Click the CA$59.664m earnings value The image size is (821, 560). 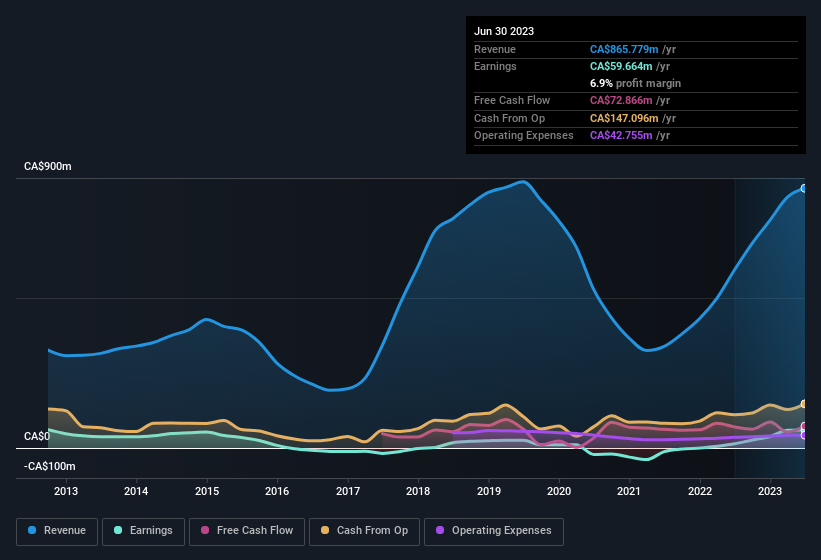point(621,66)
